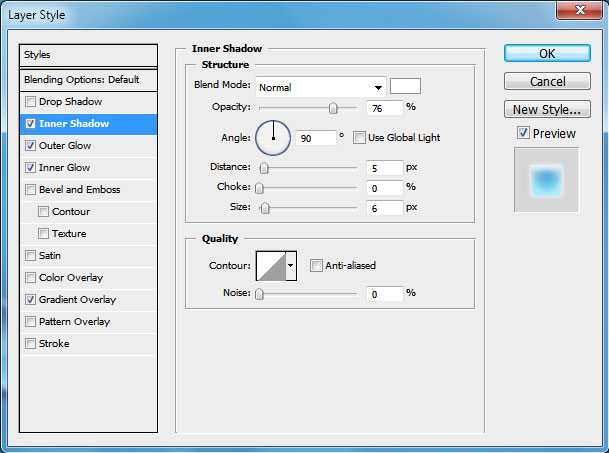609x453 pixels.
Task: Enable Anti-aliased contour option
Action: [316, 265]
